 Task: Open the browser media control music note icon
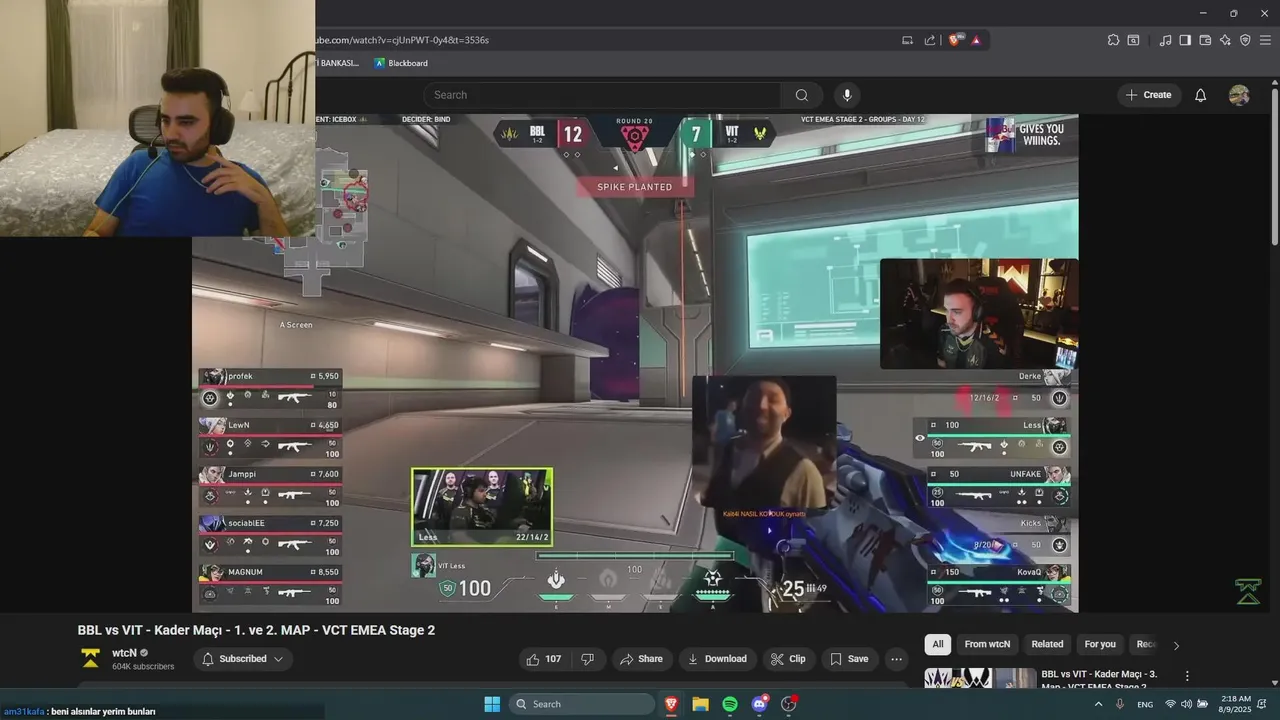pyautogui.click(x=1165, y=40)
